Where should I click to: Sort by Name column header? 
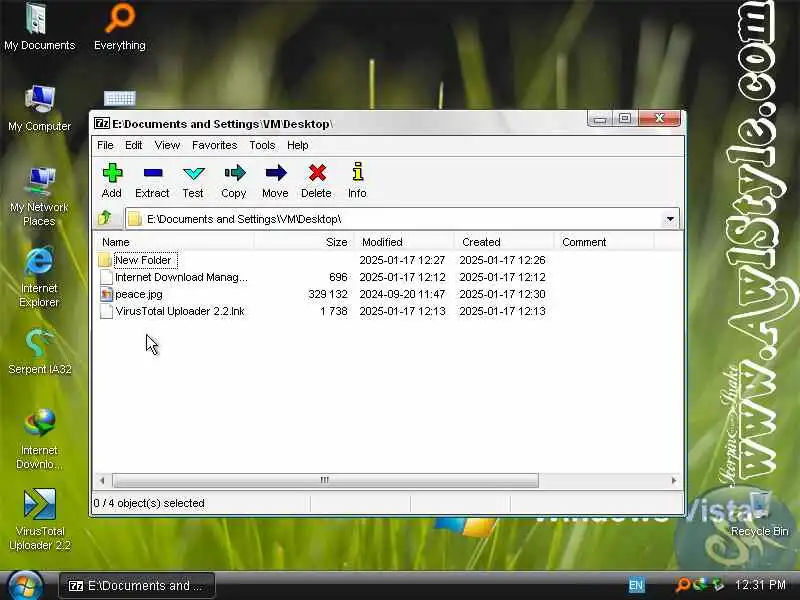pyautogui.click(x=173, y=242)
